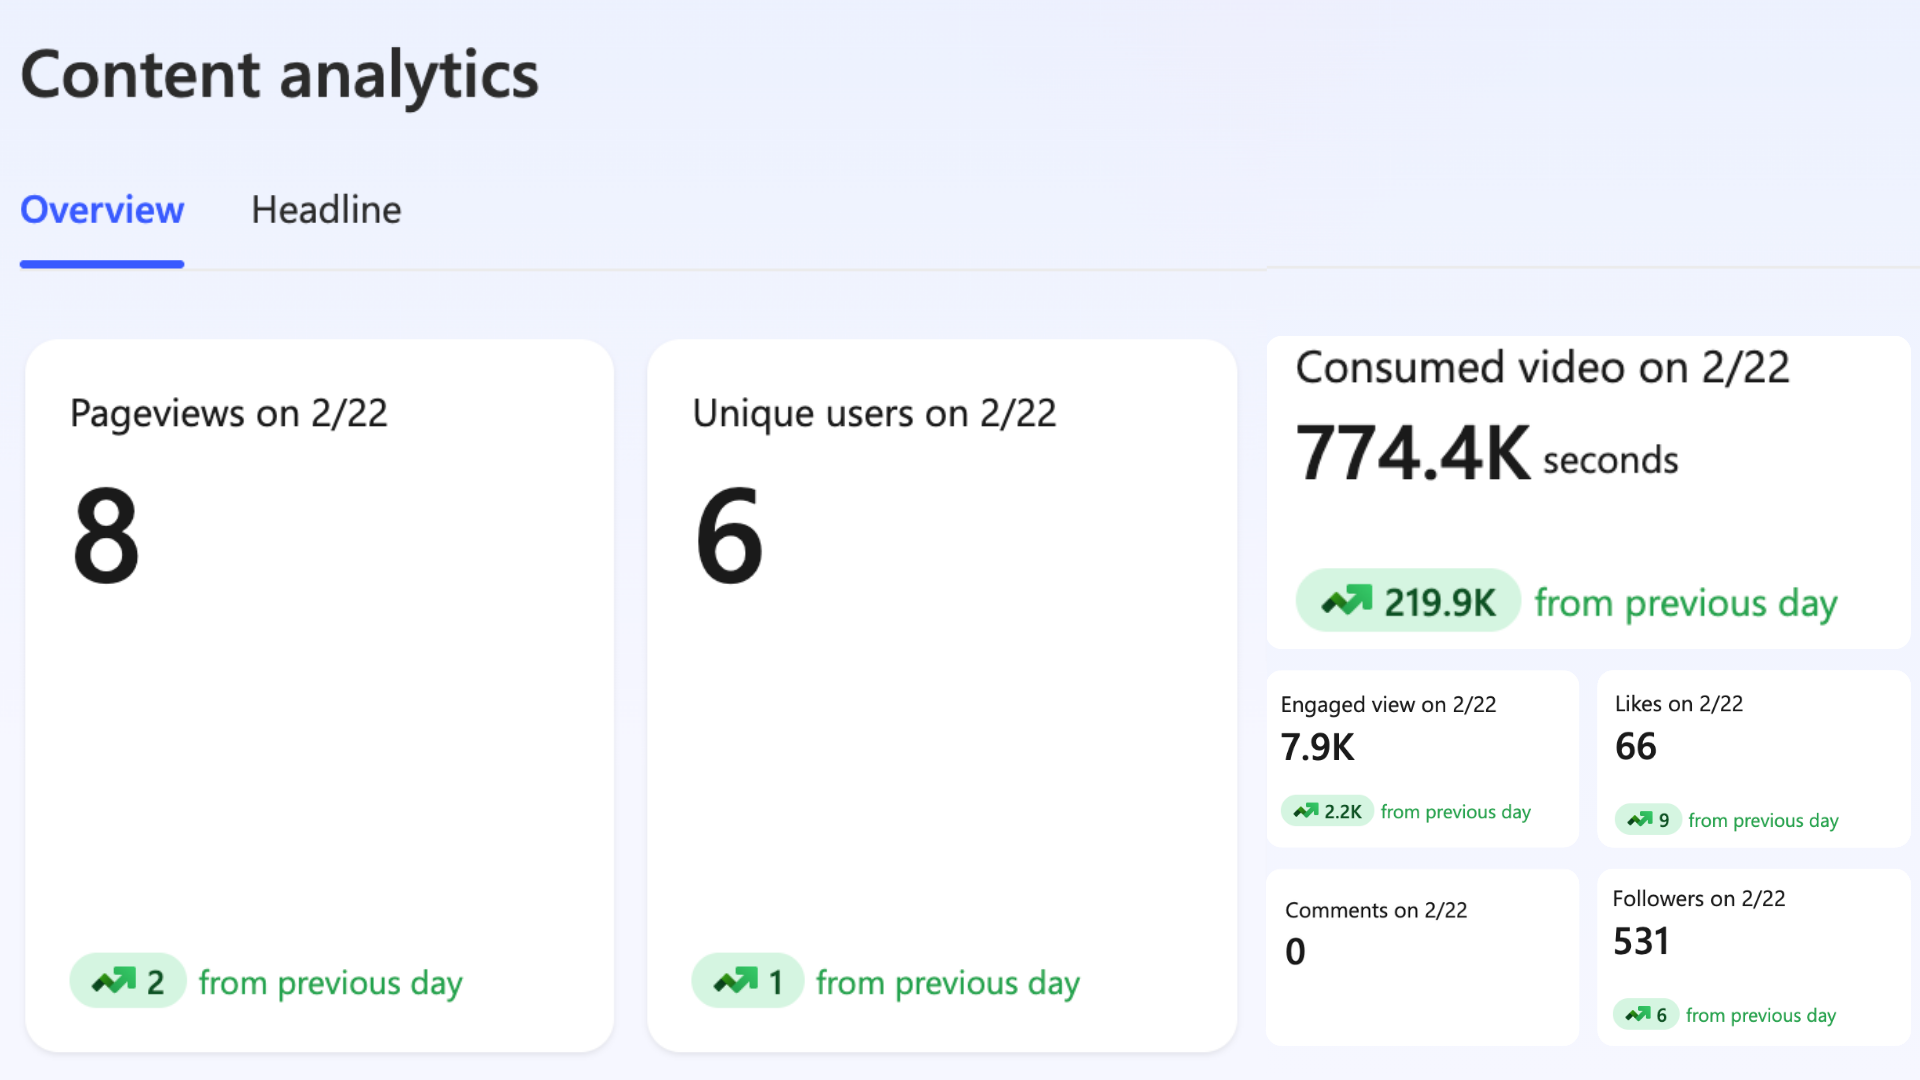The width and height of the screenshot is (1920, 1080).
Task: Click the Pageviews trend arrow icon
Action: 114,981
